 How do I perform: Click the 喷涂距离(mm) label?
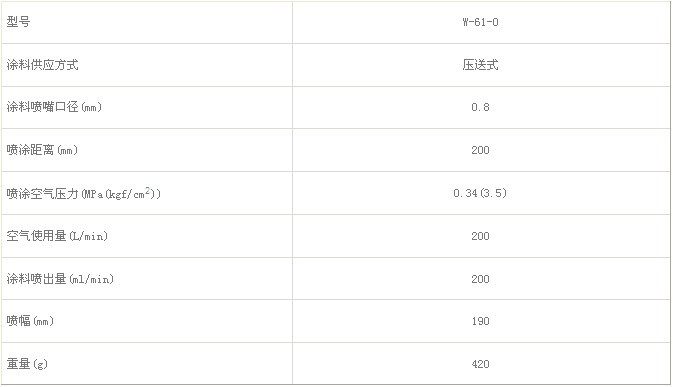tap(42, 150)
